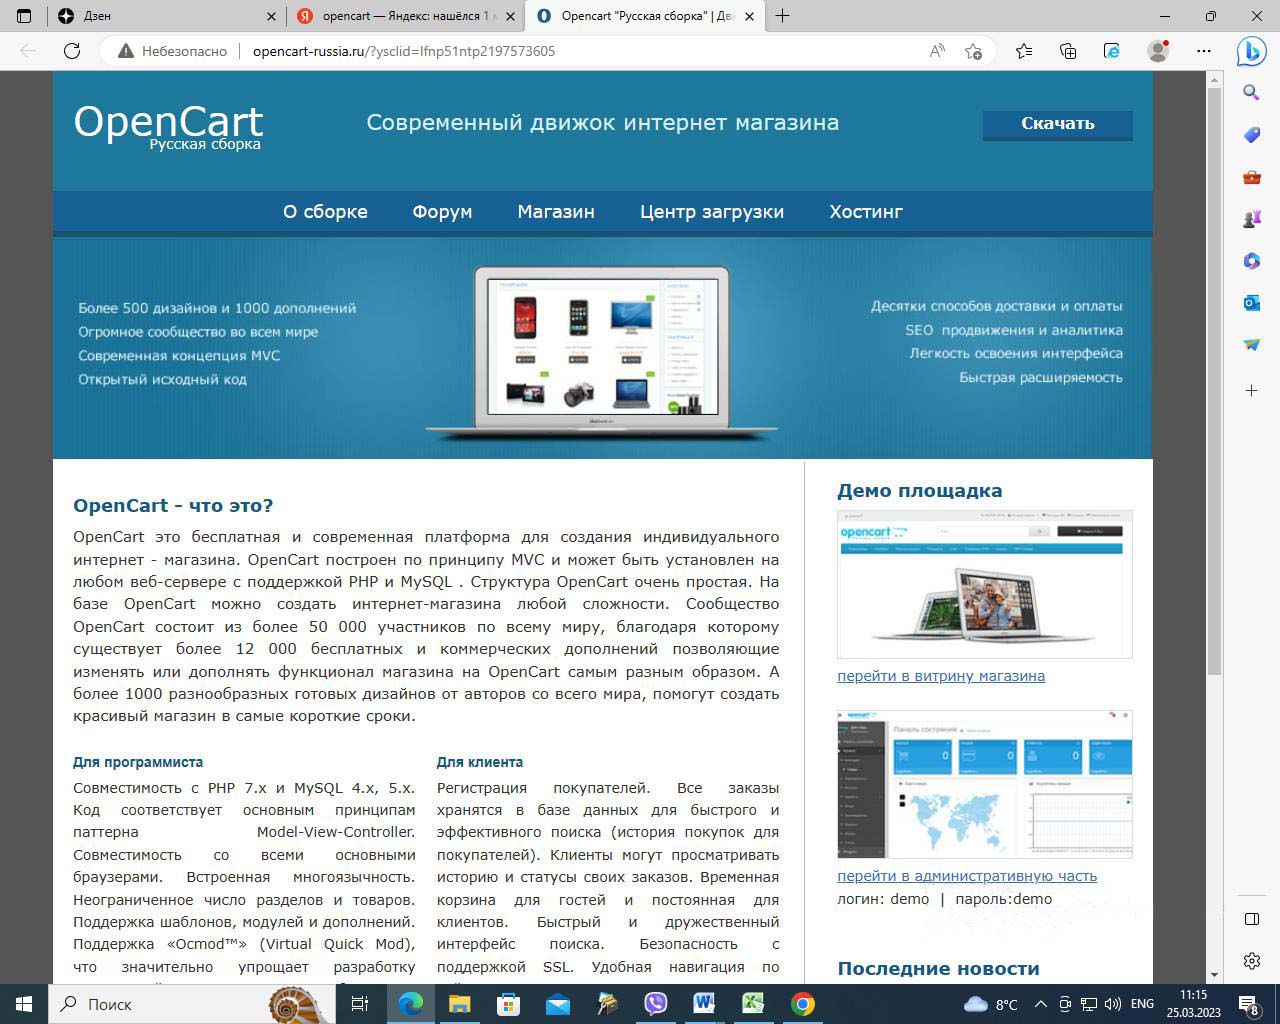1280x1024 pixels.
Task: Open sidebar settings gear icon
Action: tap(1251, 961)
